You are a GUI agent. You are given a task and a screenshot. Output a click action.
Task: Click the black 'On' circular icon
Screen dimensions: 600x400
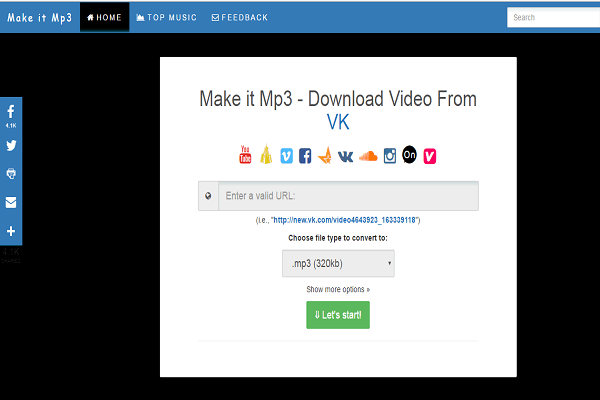[409, 155]
